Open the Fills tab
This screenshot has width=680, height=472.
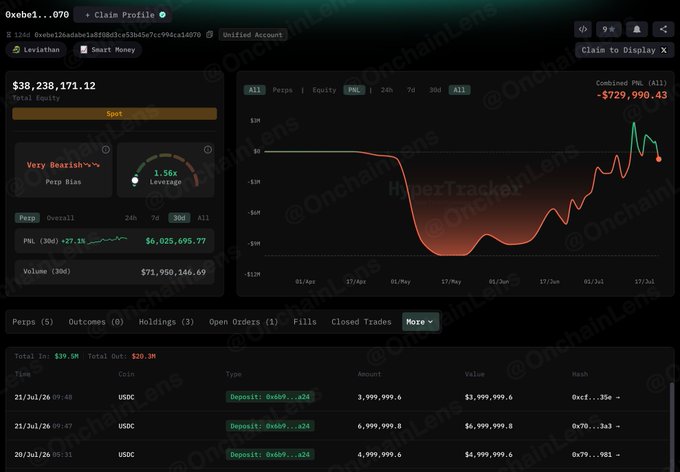305,322
